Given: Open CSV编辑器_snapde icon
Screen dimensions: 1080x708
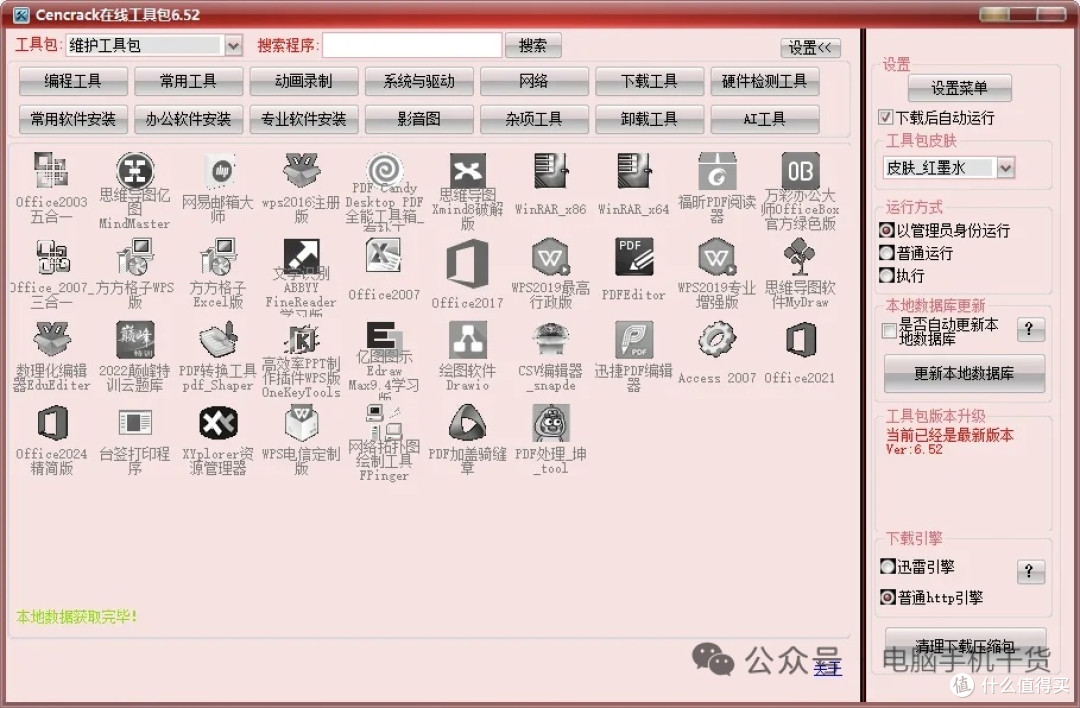Looking at the screenshot, I should (551, 340).
